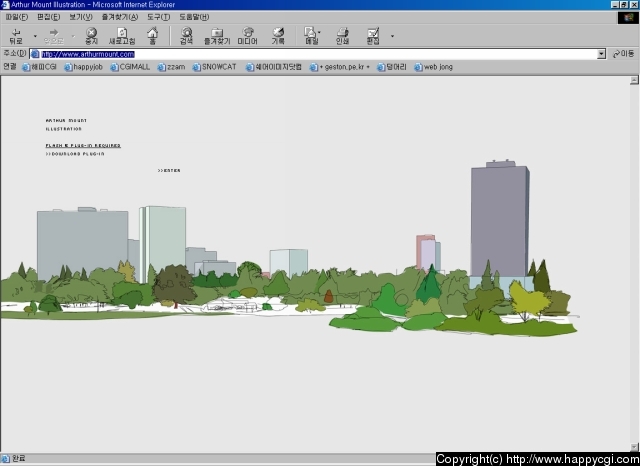Click the Back (뒤로) toolbar button
This screenshot has height=466, width=640.
[x=16, y=36]
